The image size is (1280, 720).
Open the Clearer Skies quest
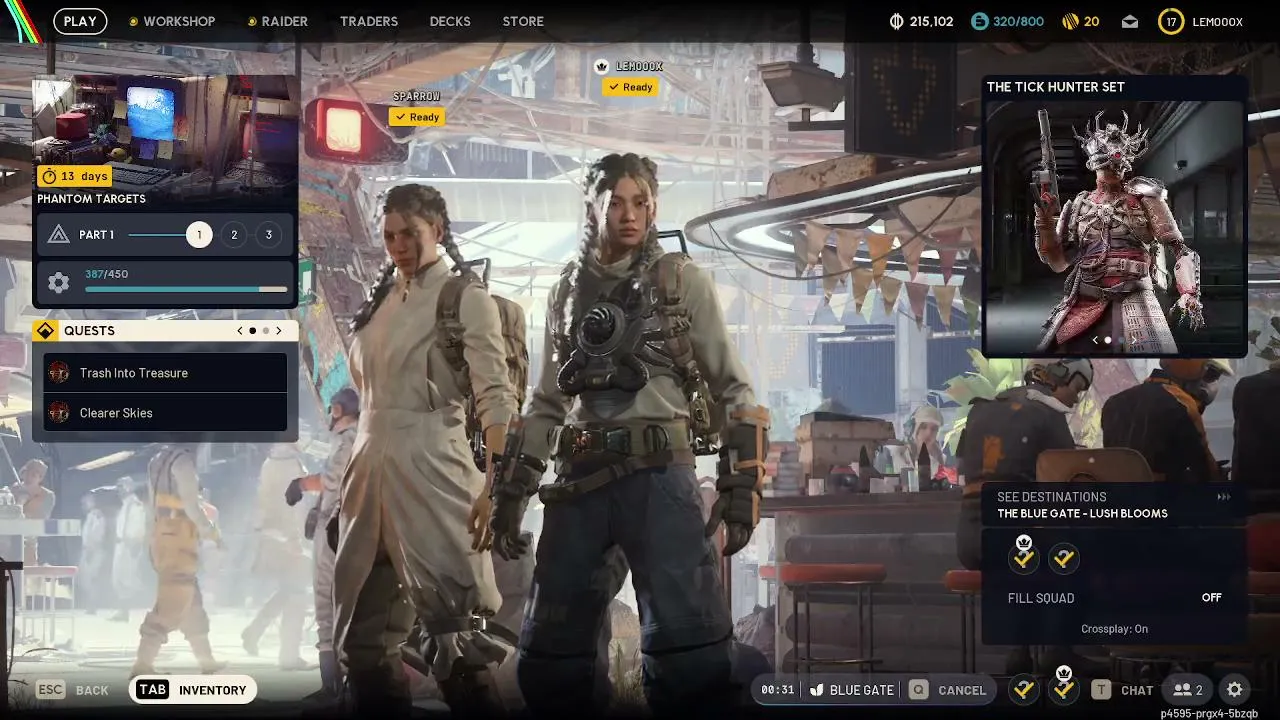165,413
